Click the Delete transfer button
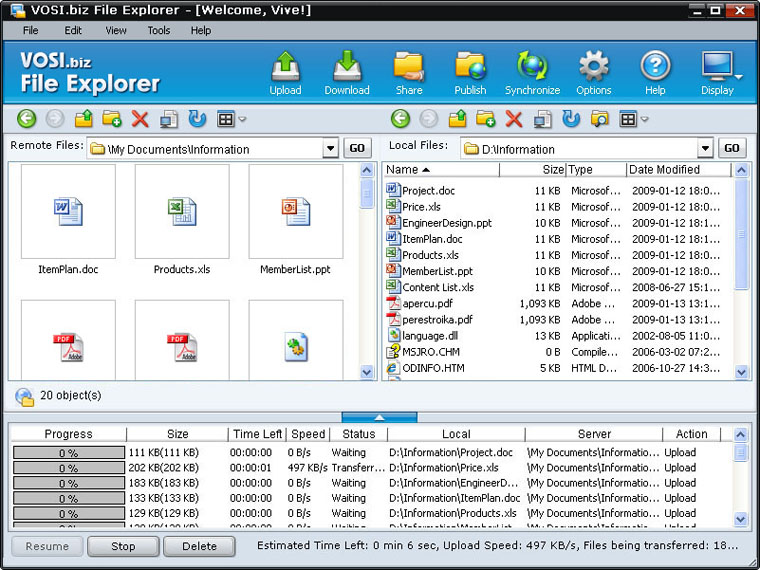The height and width of the screenshot is (570, 760). (x=199, y=546)
